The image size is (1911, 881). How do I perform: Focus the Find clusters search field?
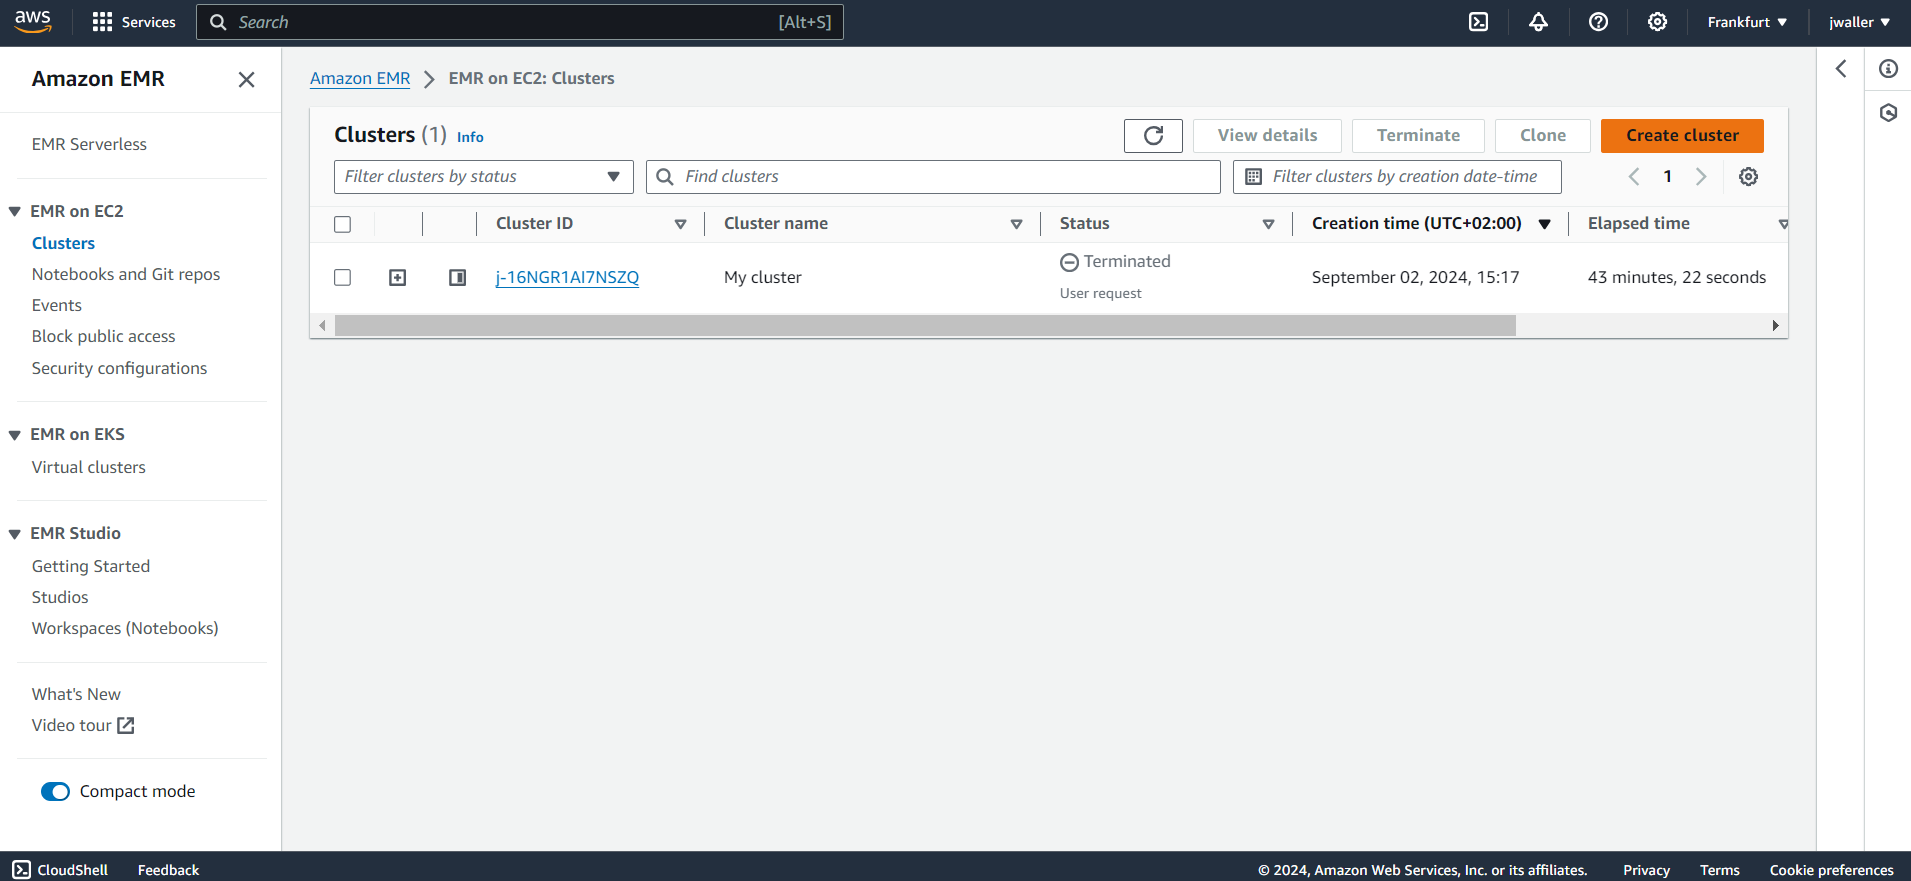click(933, 177)
